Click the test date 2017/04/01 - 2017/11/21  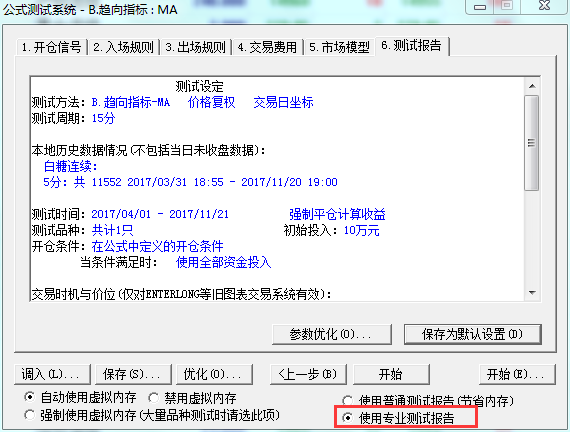[160, 214]
